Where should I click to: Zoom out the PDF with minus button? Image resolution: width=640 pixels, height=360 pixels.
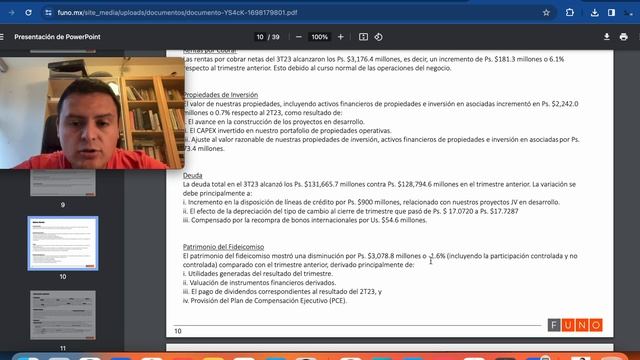pos(299,37)
